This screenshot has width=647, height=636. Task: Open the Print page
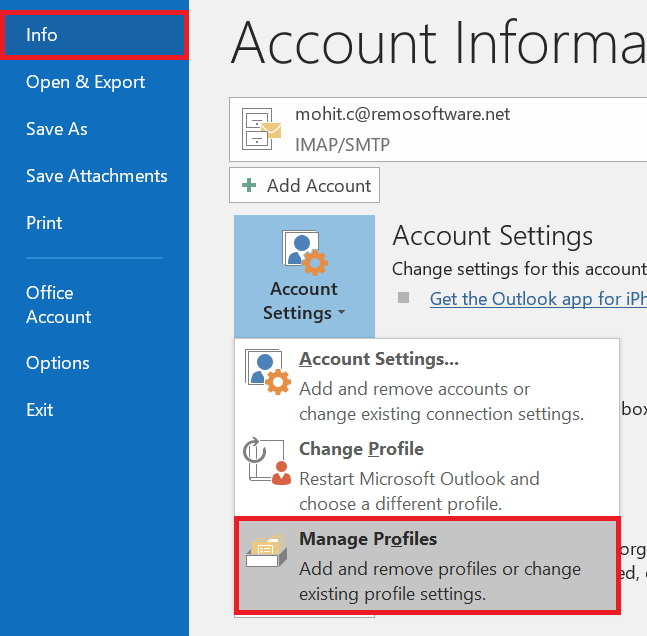pyautogui.click(x=44, y=223)
